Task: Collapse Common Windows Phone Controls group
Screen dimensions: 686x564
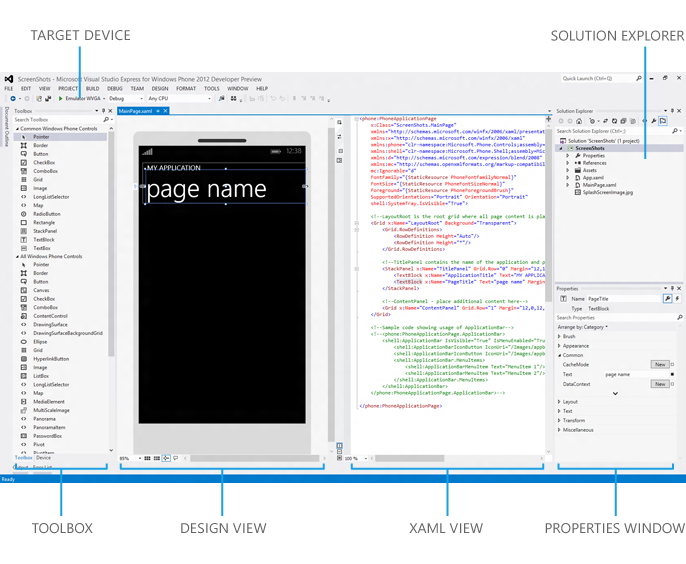Action: (18, 129)
